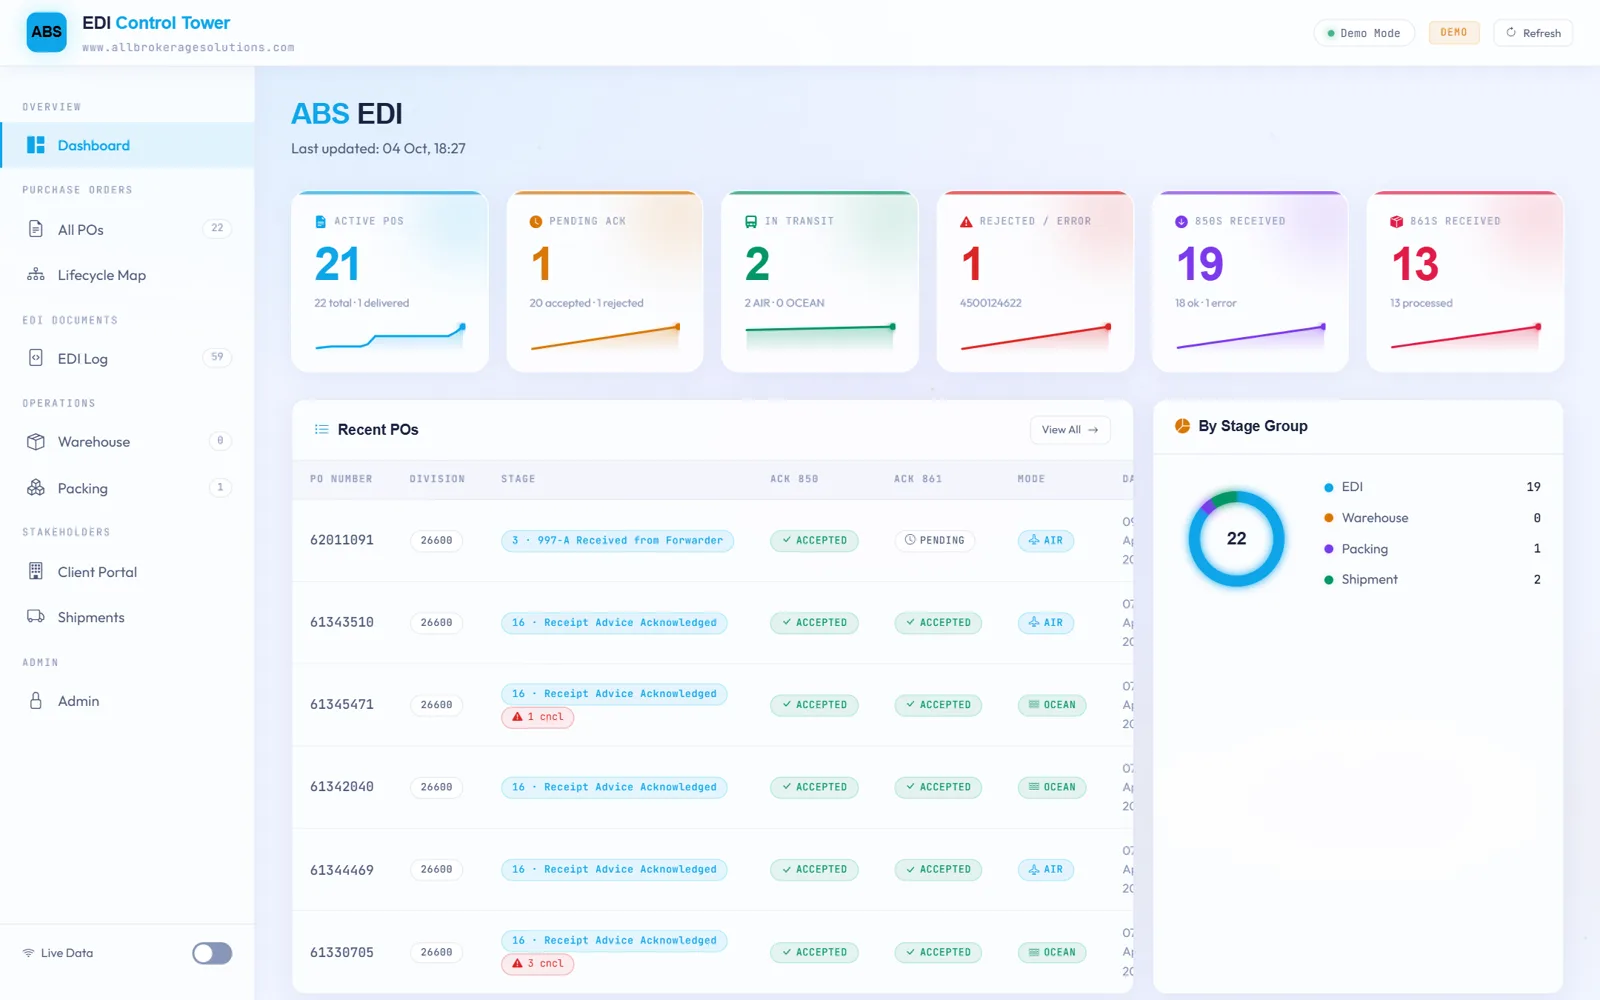Image resolution: width=1600 pixels, height=1000 pixels.
Task: Click the 1 cncl warning badge
Action: (x=538, y=717)
